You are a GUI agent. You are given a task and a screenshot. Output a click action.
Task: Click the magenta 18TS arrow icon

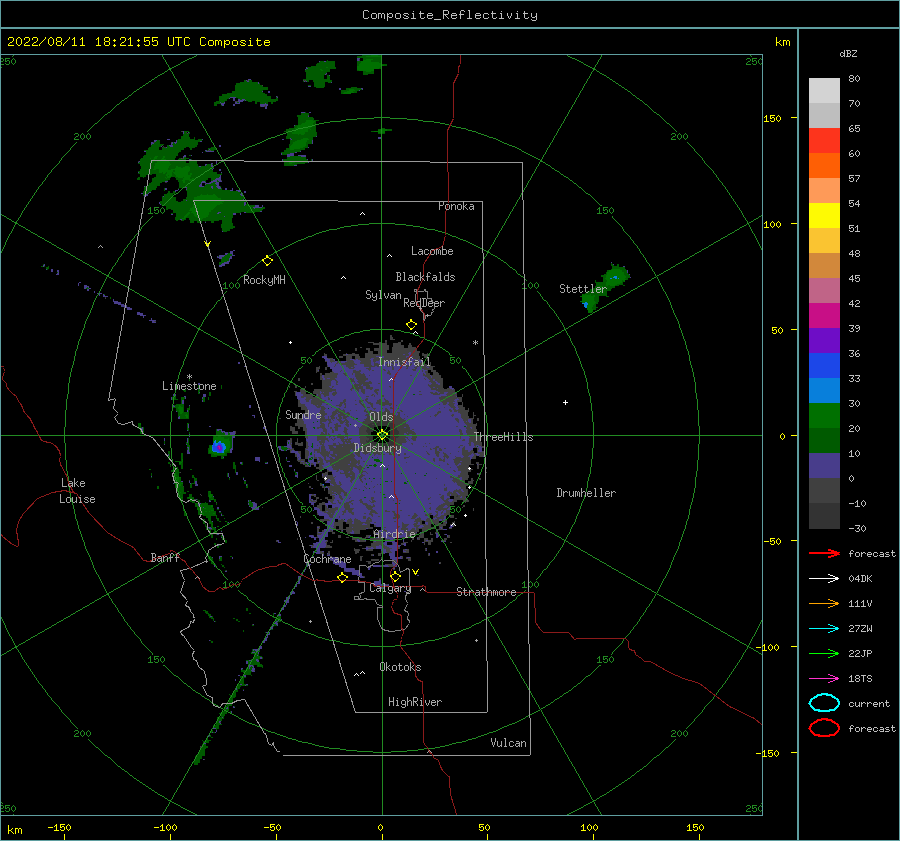tap(824, 679)
